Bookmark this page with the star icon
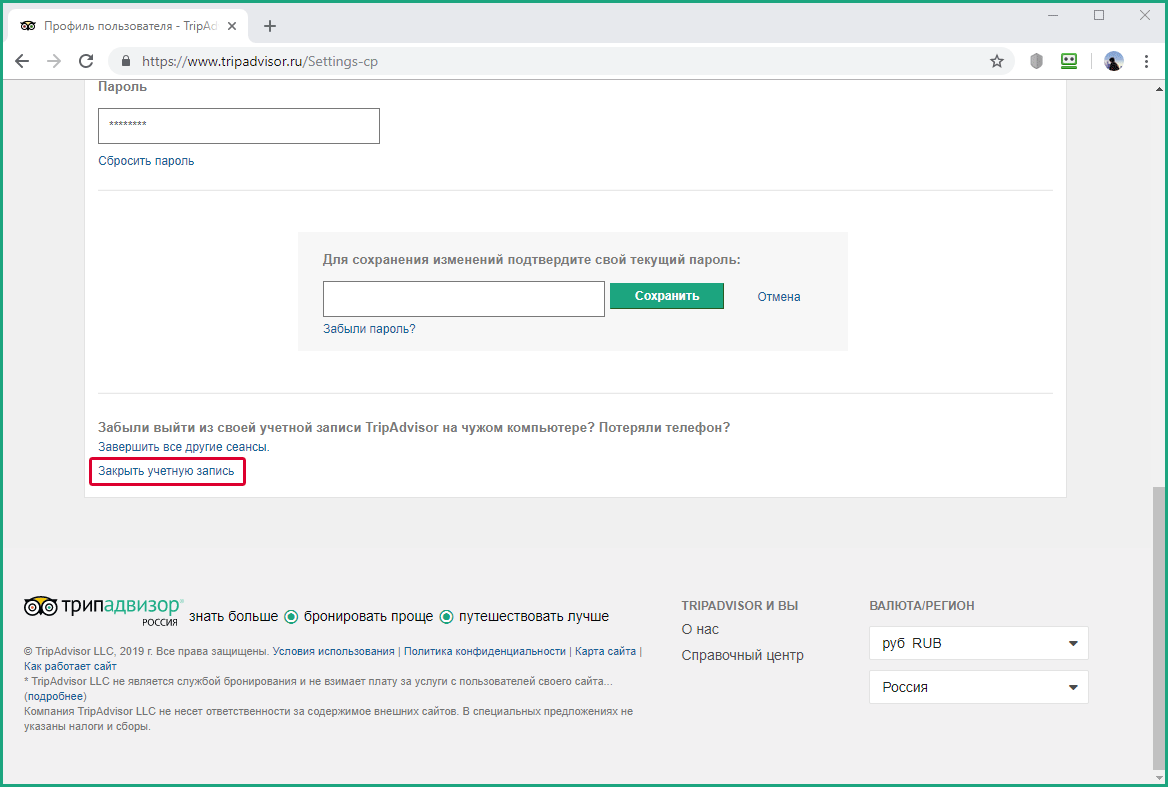This screenshot has width=1168, height=787. point(997,61)
